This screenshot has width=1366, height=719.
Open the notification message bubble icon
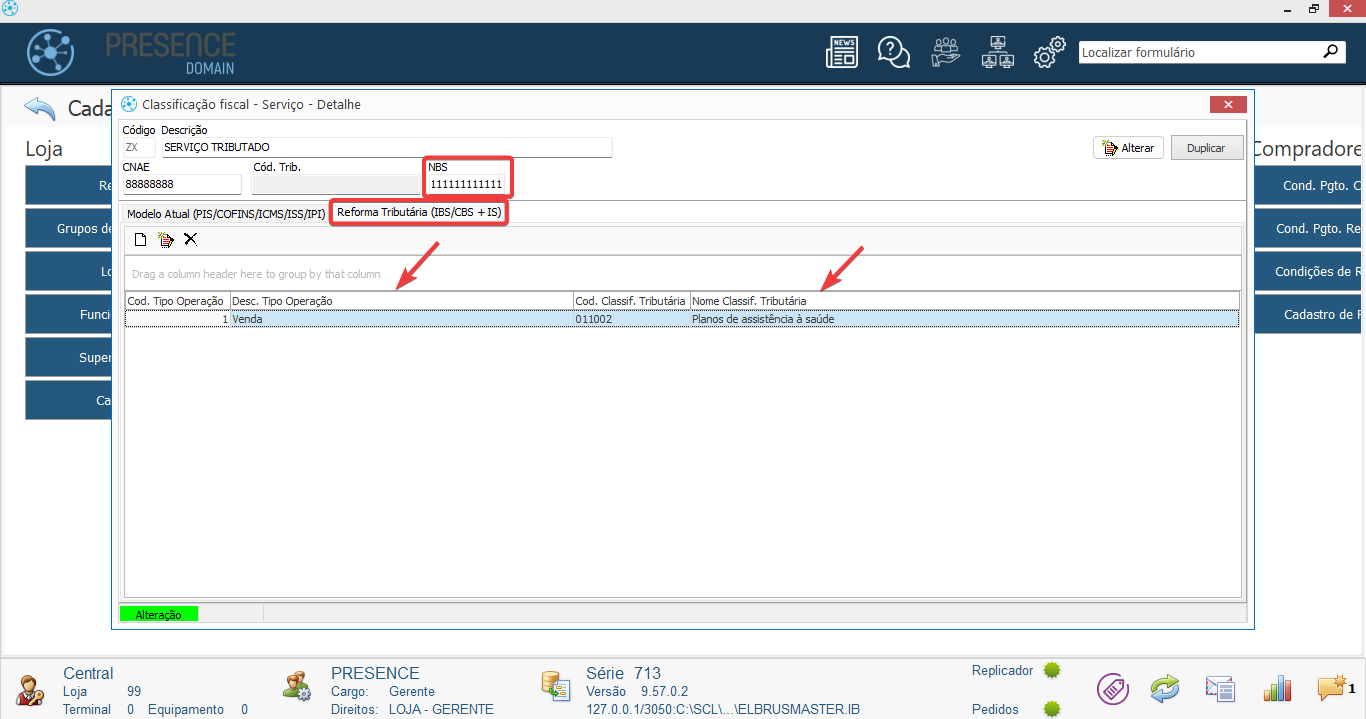point(1331,688)
